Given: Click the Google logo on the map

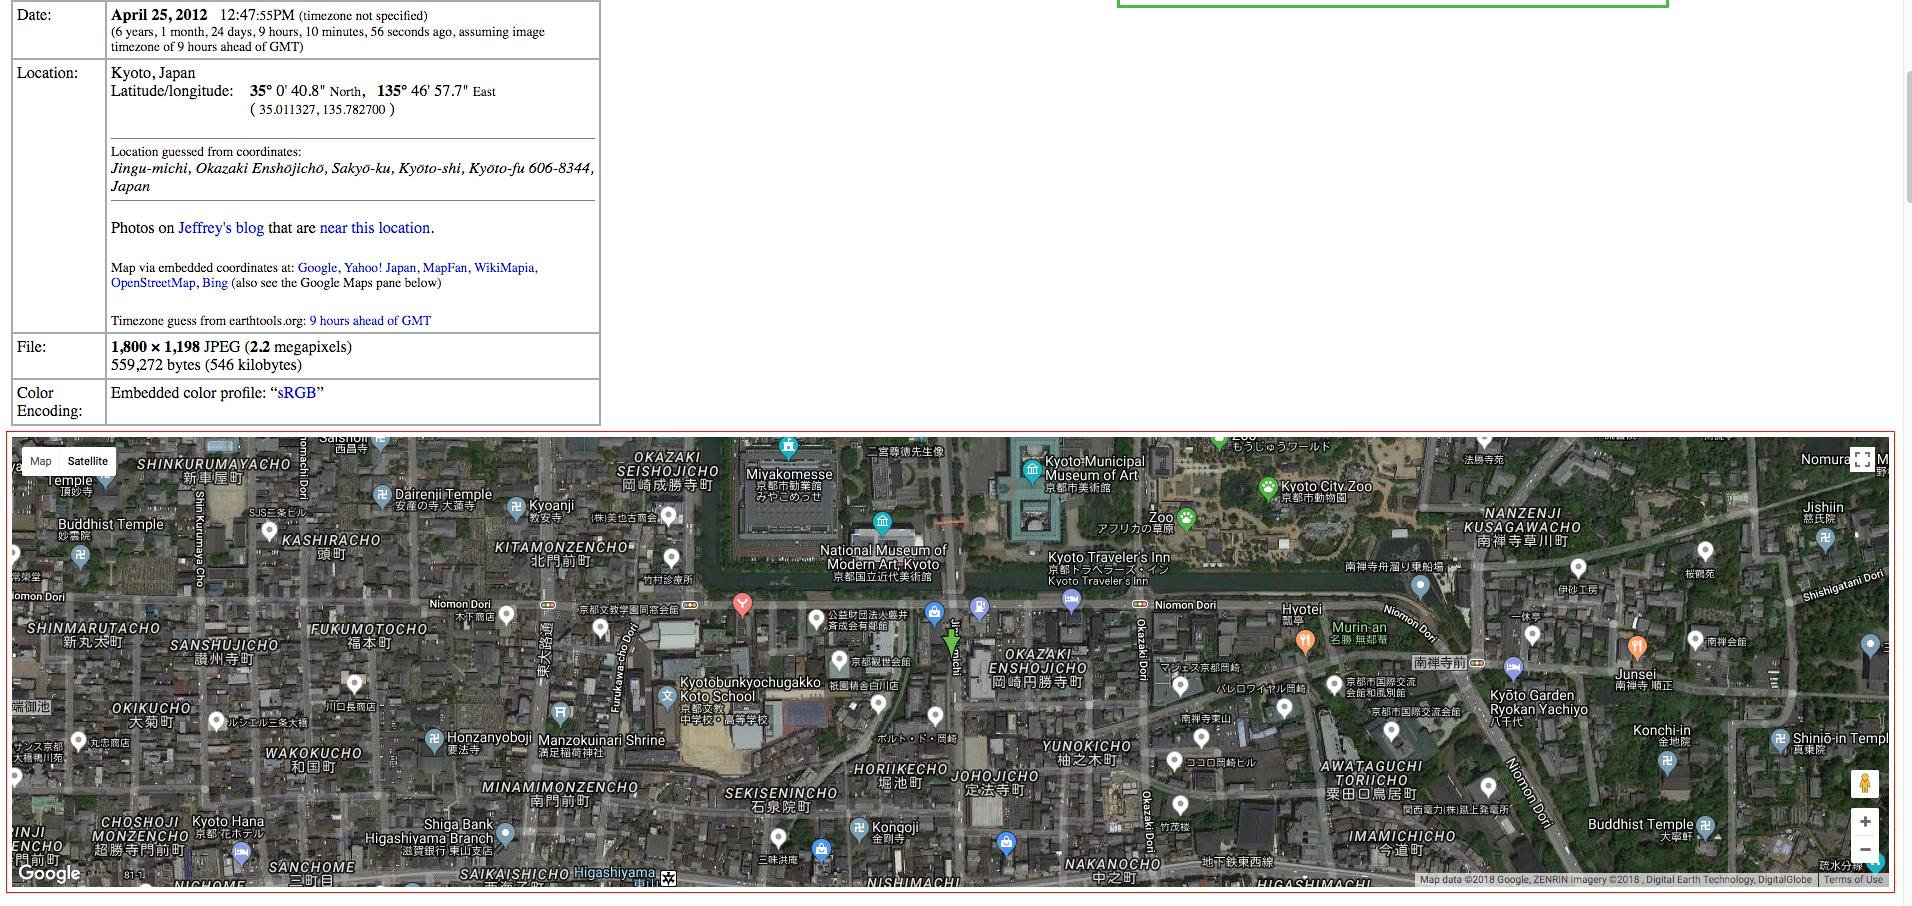Looking at the screenshot, I should point(50,873).
